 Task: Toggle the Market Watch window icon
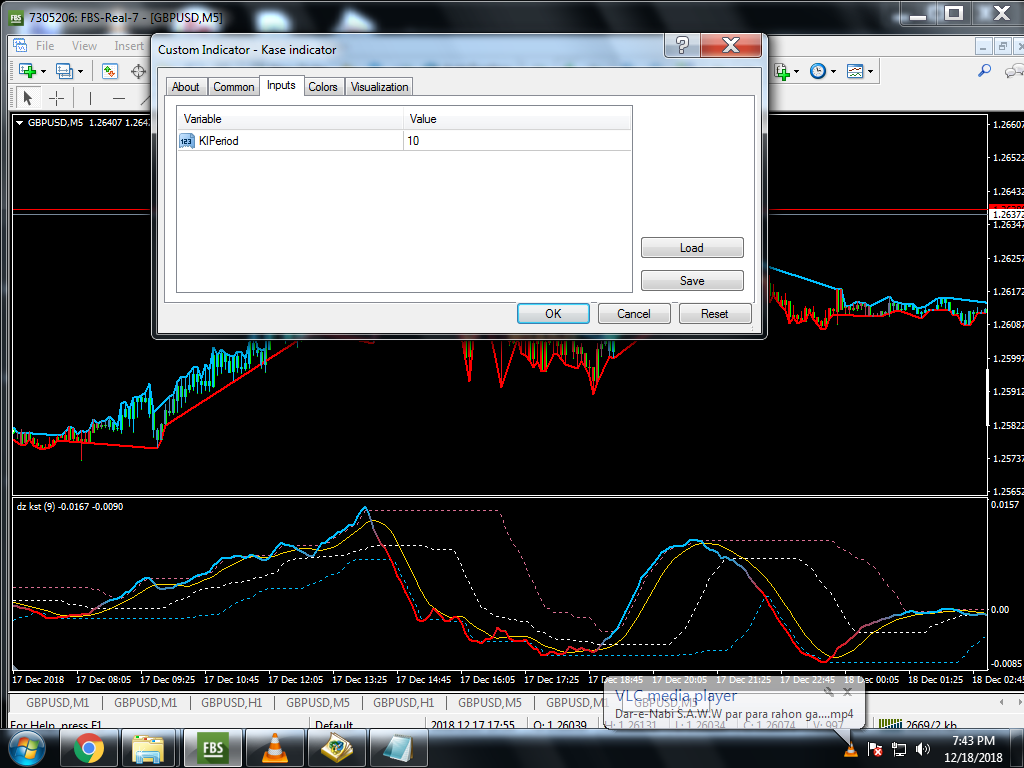pos(109,71)
